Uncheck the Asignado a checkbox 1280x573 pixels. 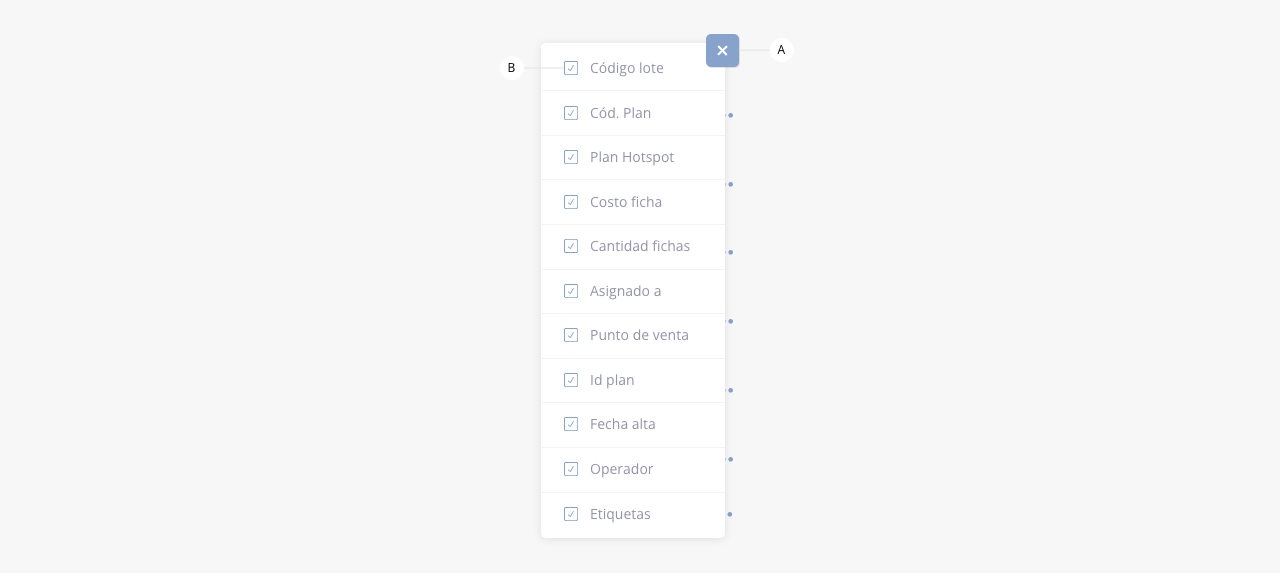pos(571,291)
